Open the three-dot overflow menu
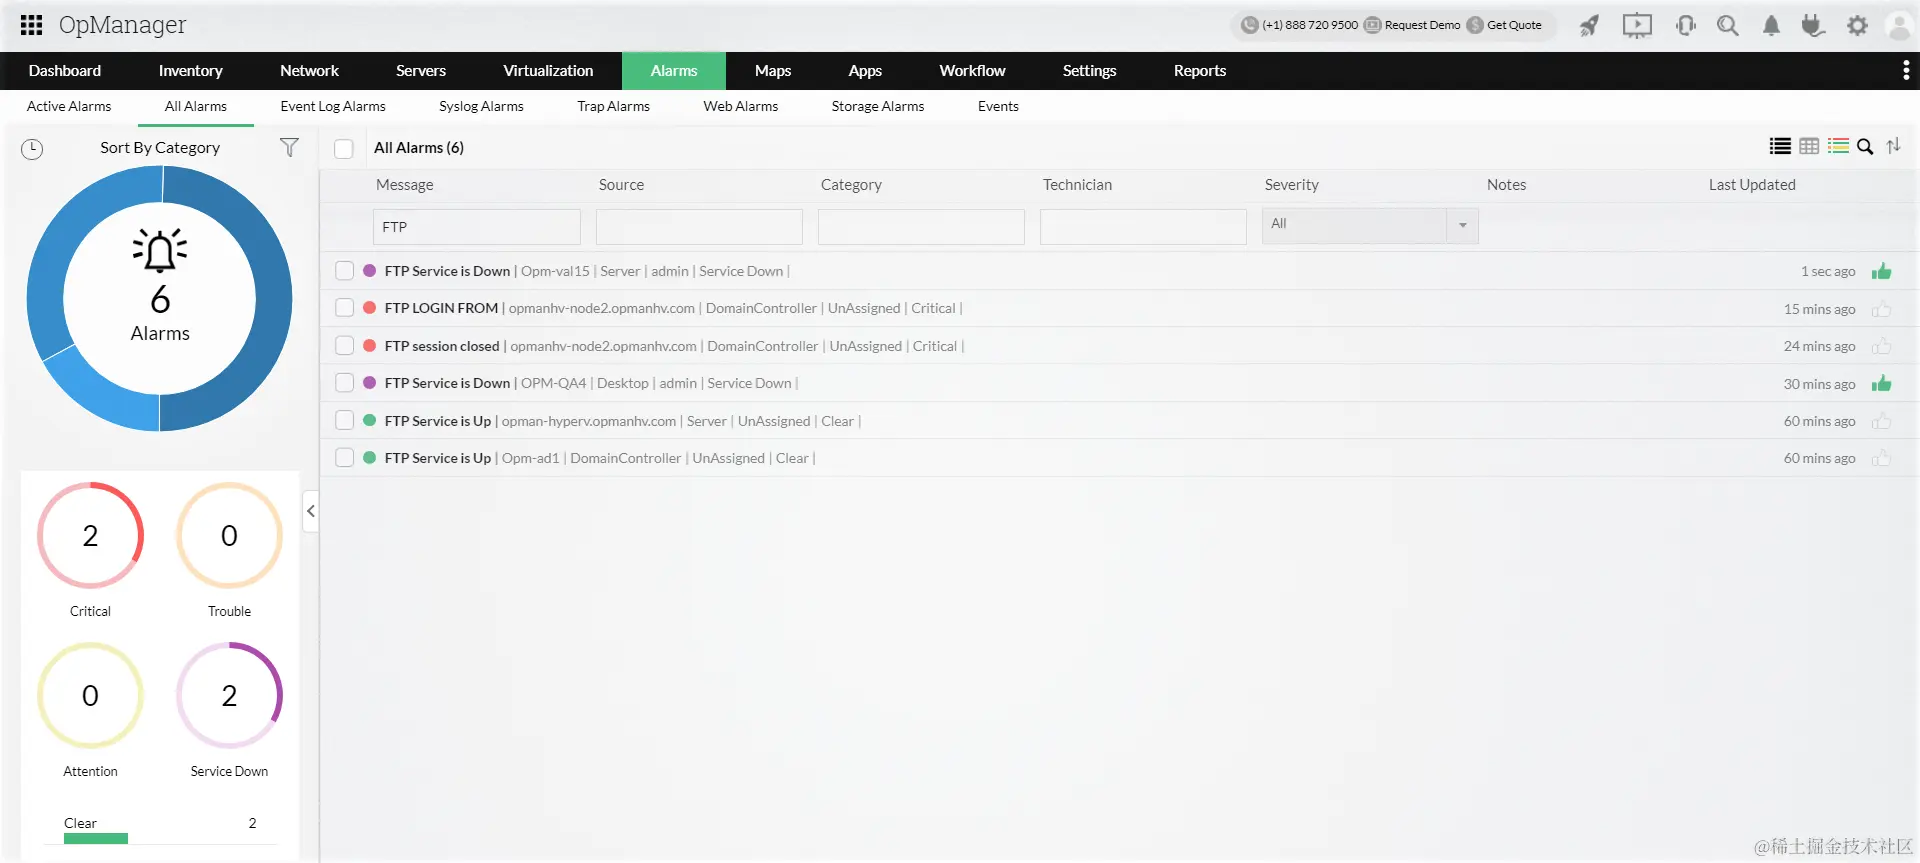 tap(1906, 70)
